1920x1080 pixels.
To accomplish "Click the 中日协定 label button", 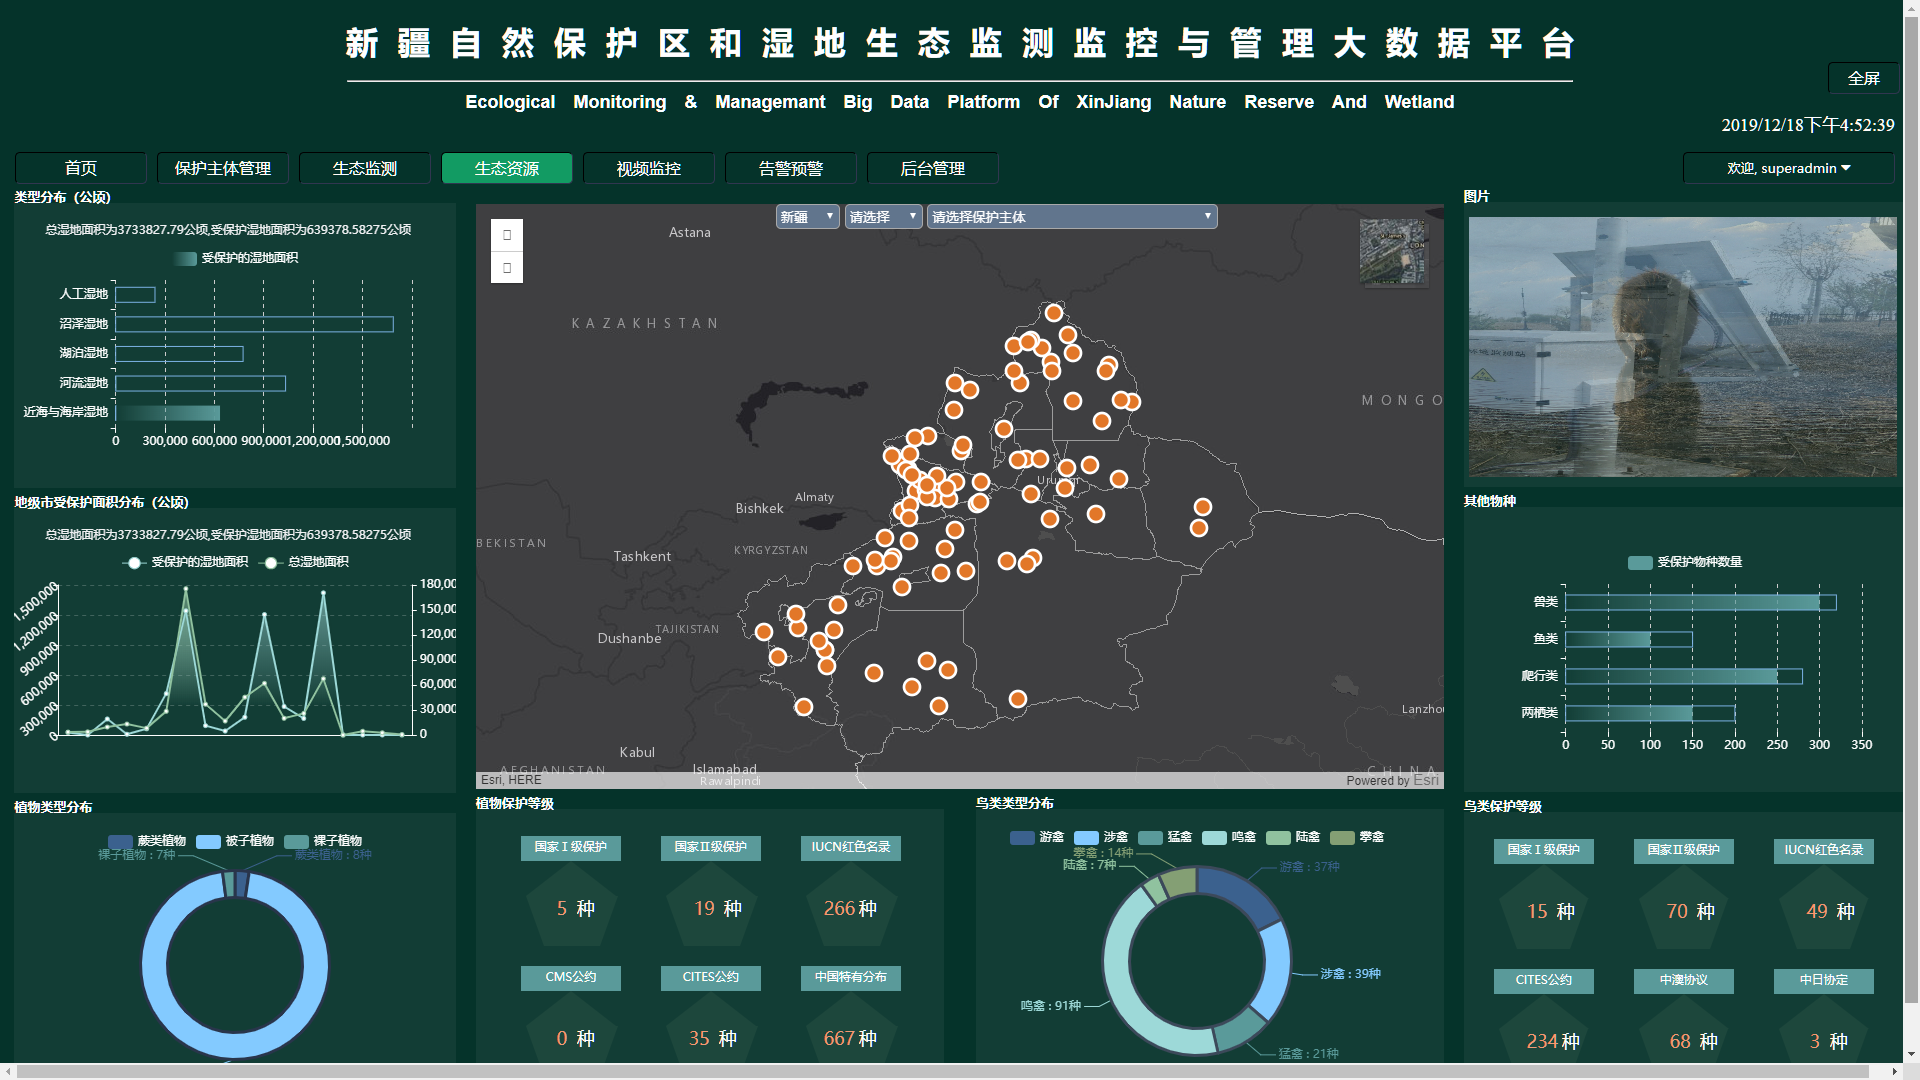I will point(1824,981).
